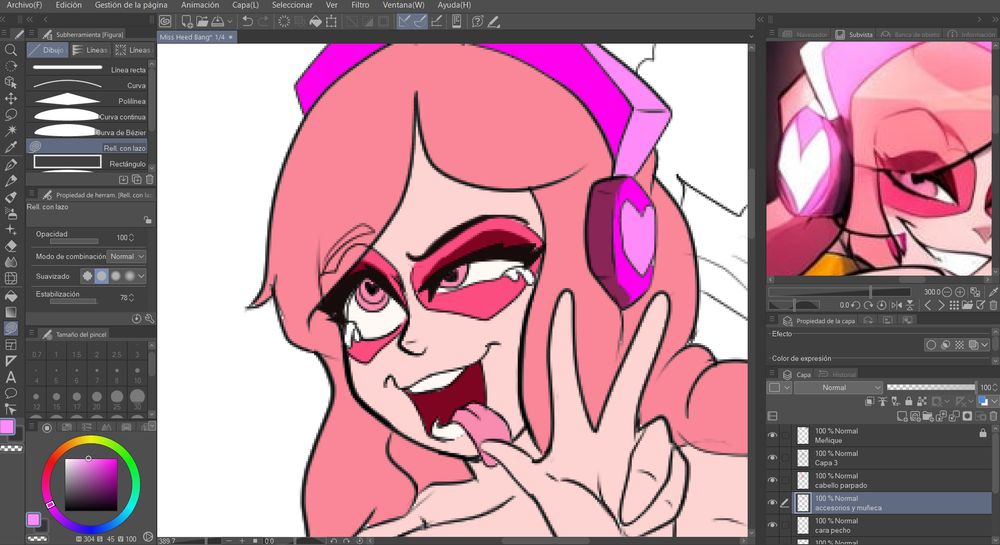The image size is (1000, 545).
Task: Open the layer color dropdown arrow
Action: pyautogui.click(x=994, y=402)
